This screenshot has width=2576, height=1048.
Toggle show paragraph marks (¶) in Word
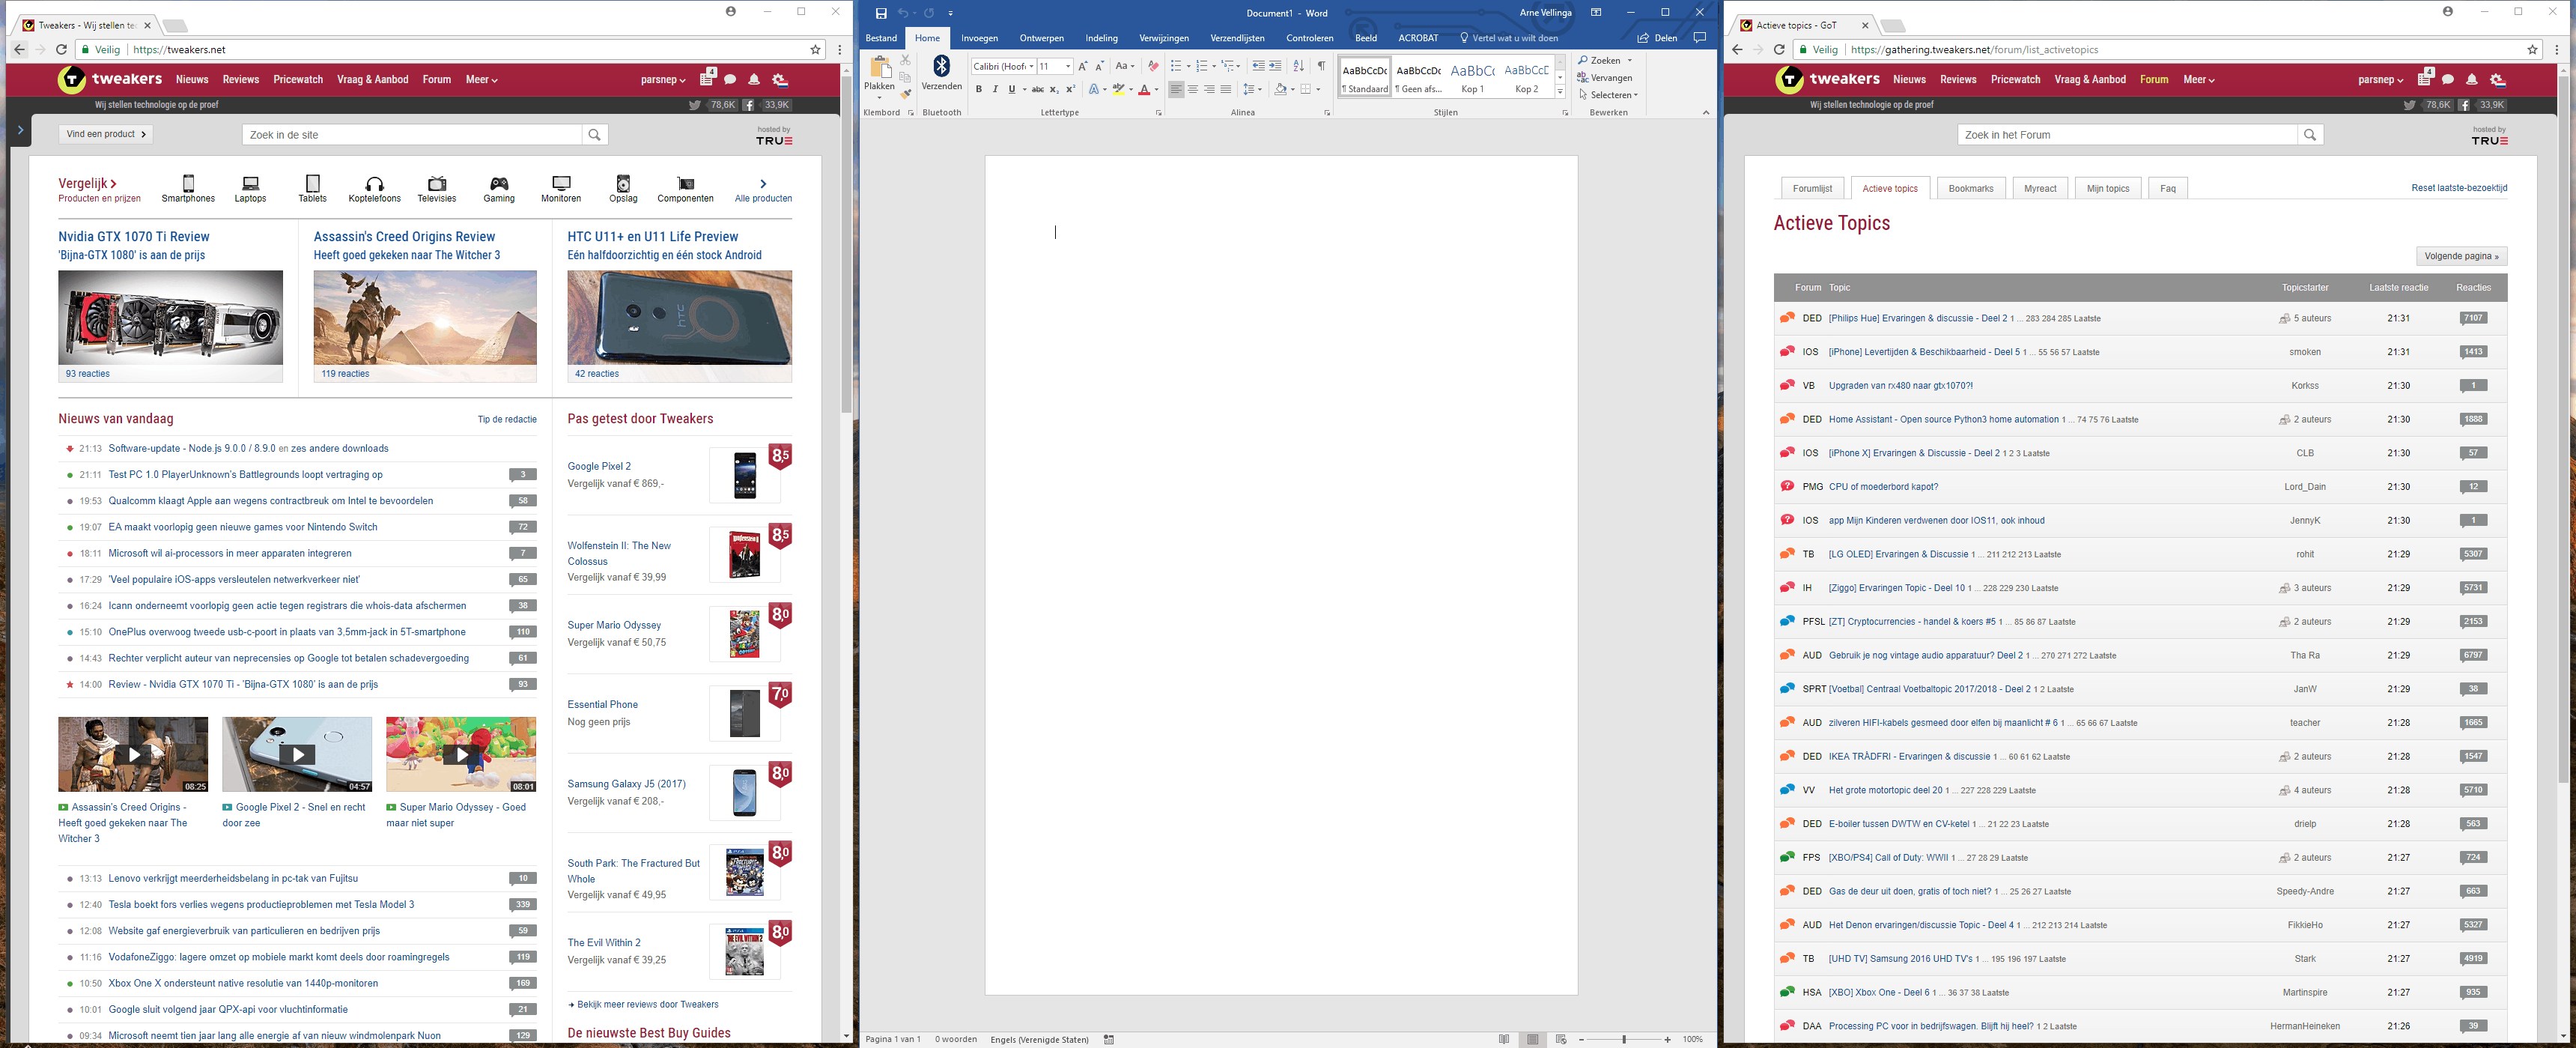pos(1321,66)
